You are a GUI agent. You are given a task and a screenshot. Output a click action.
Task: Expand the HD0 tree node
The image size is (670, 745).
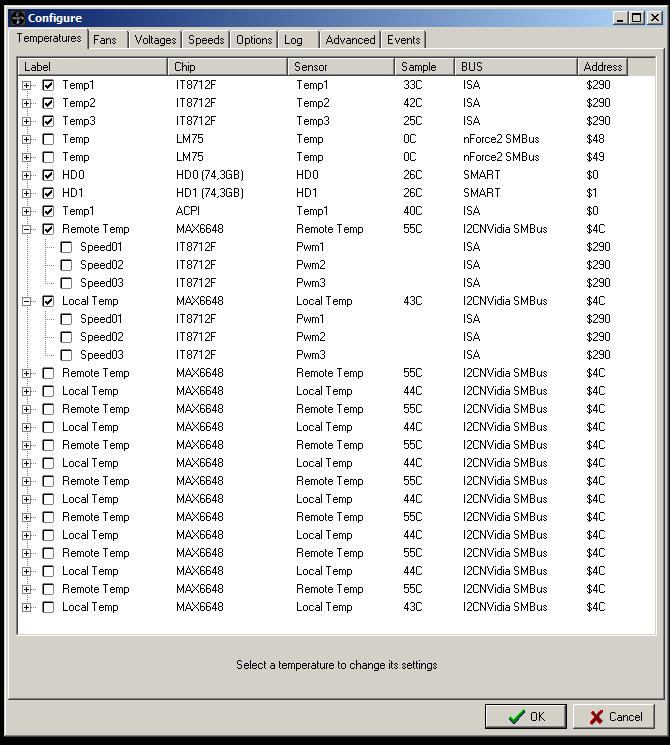[27, 175]
